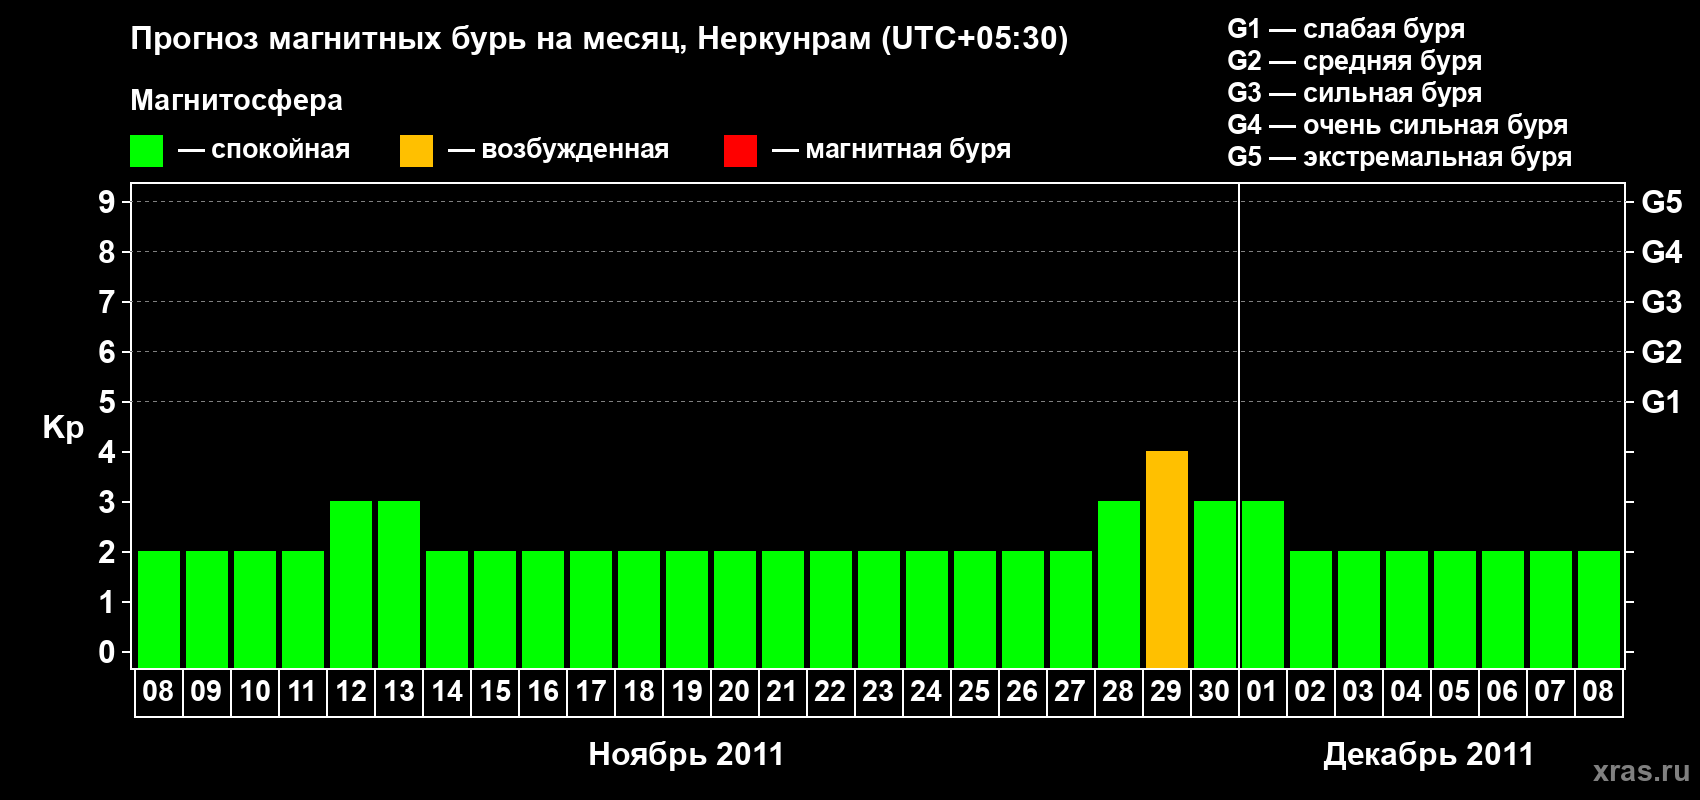Viewport: 1700px width, 800px height.
Task: Click the G1 label on right axis
Action: pyautogui.click(x=1661, y=402)
